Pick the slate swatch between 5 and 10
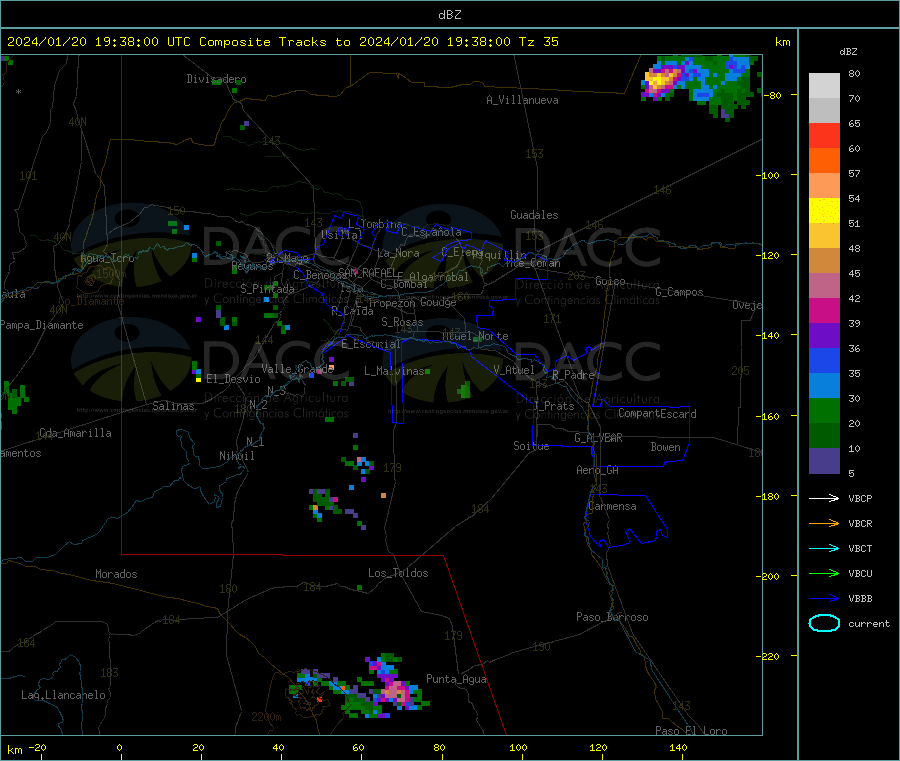Viewport: 900px width, 761px height. coord(824,461)
